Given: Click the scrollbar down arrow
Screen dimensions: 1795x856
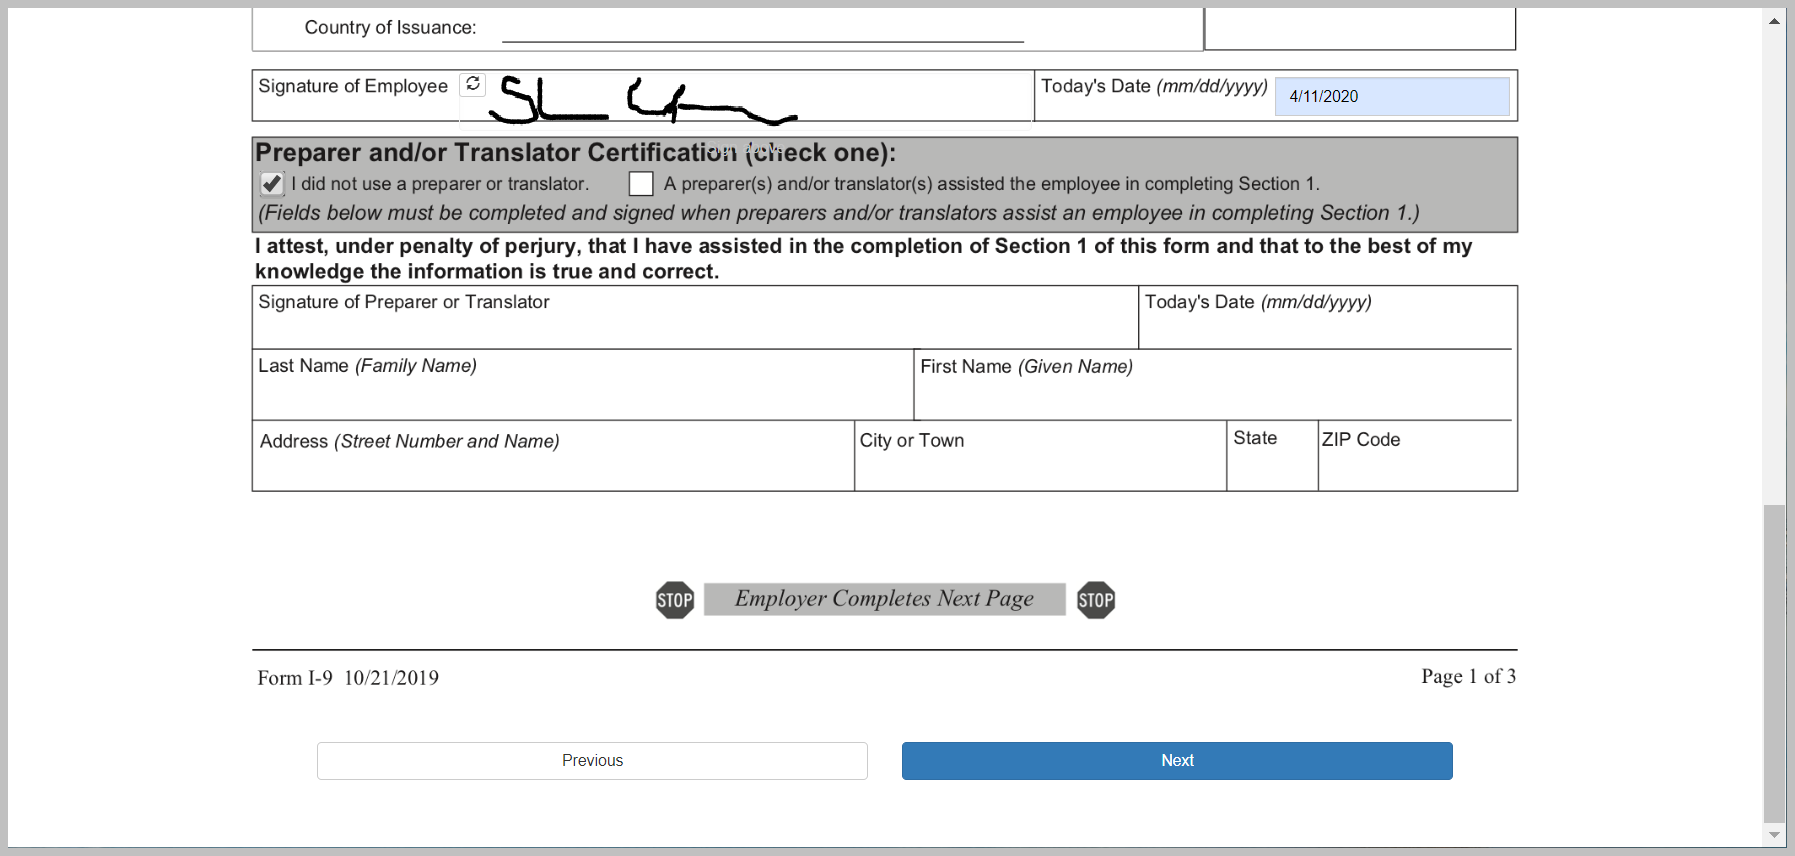Looking at the screenshot, I should tap(1774, 835).
